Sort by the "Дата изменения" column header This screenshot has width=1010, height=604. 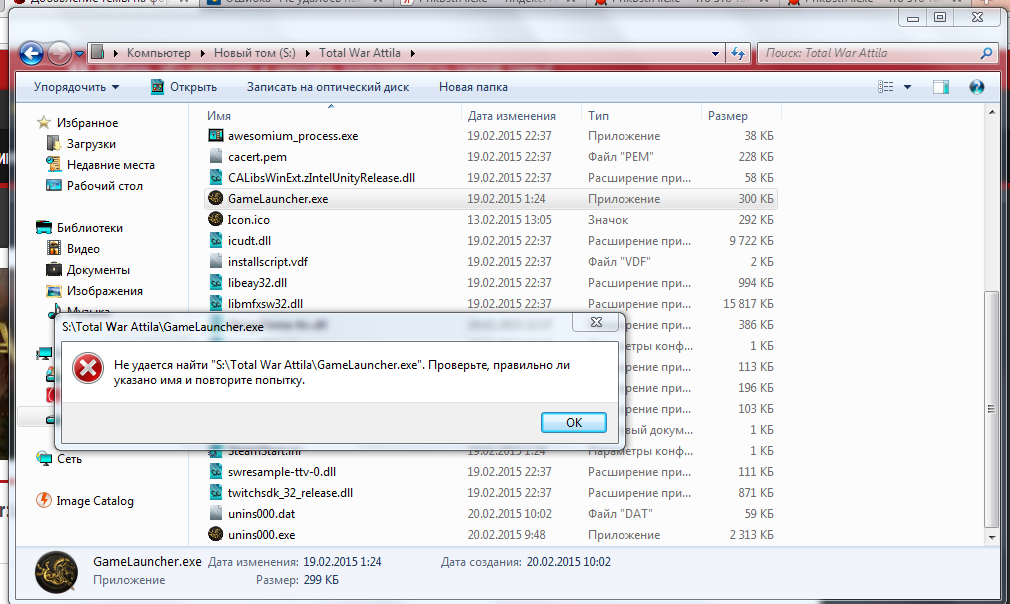pyautogui.click(x=521, y=115)
